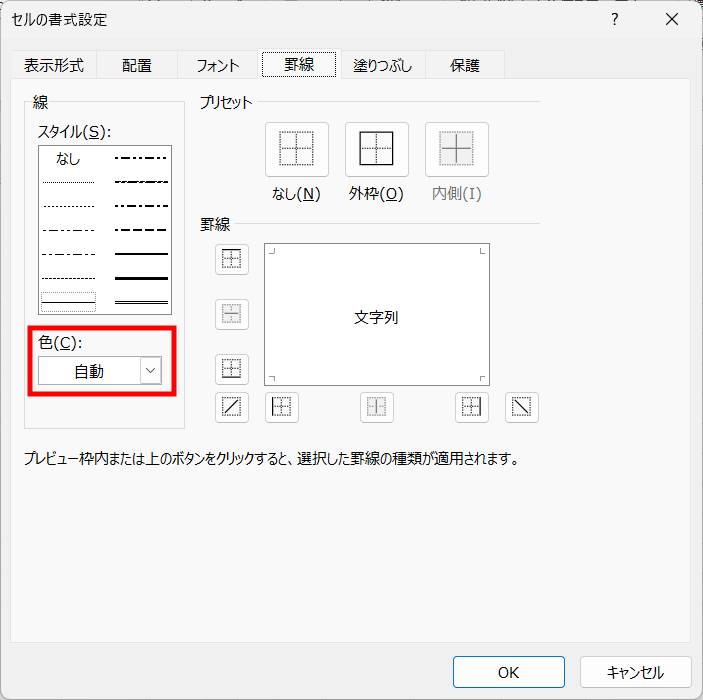Viewport: 703px width, 700px height.
Task: Apply the top border button
Action: [x=232, y=259]
